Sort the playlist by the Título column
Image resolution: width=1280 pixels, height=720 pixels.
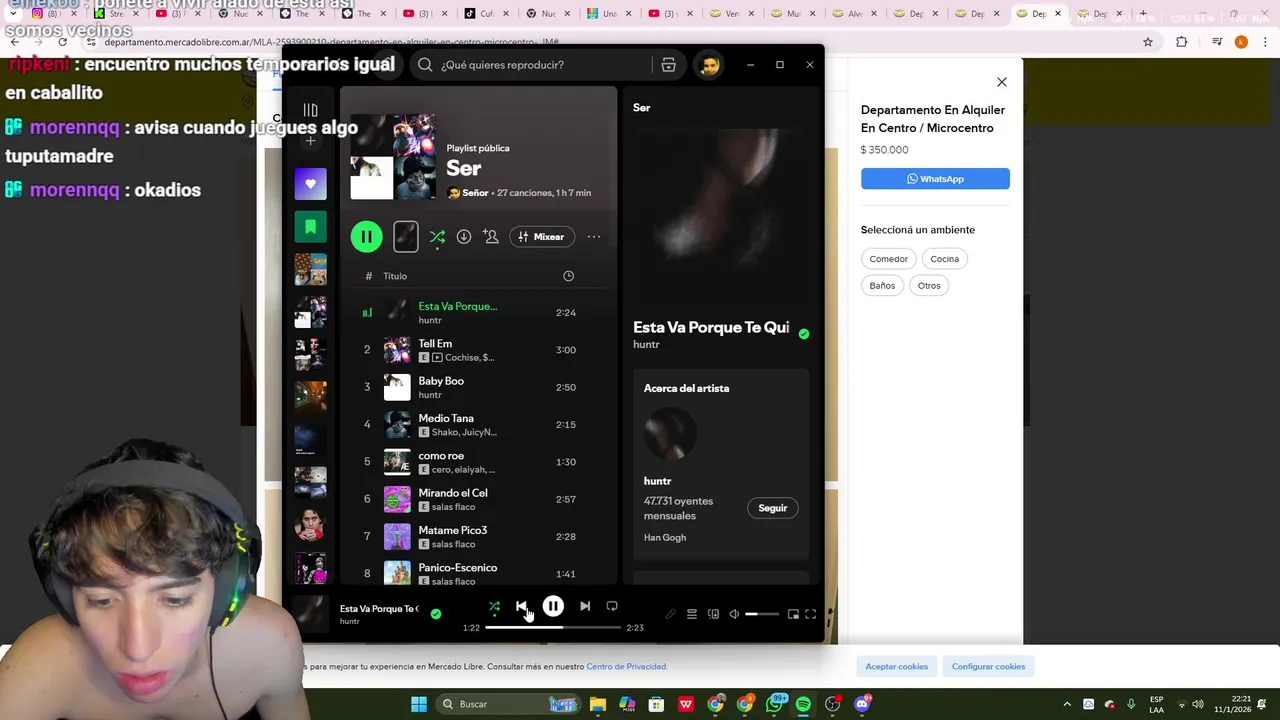(395, 276)
